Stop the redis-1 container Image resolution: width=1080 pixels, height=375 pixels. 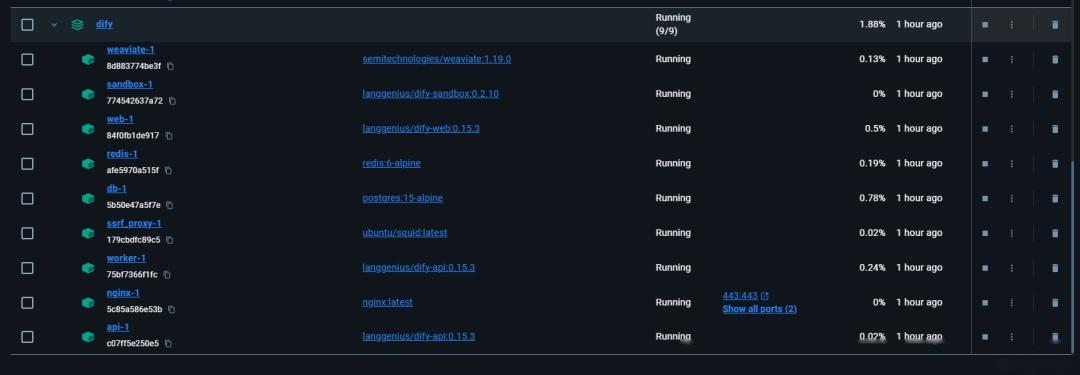pos(985,163)
